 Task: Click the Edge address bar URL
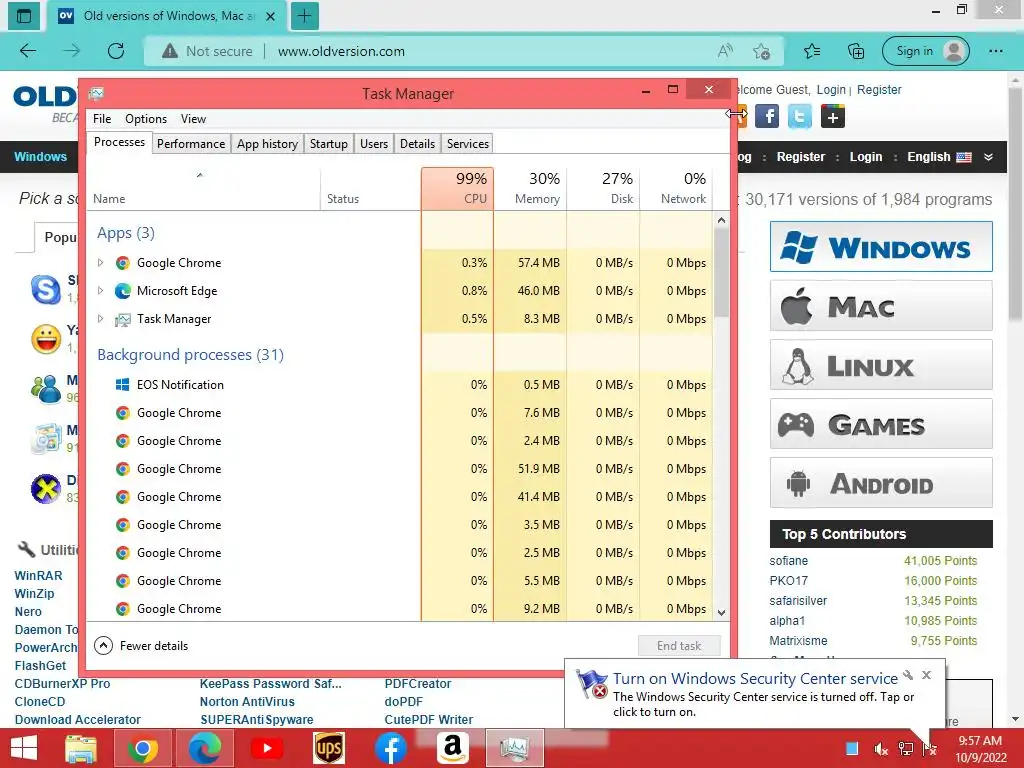pyautogui.click(x=341, y=51)
